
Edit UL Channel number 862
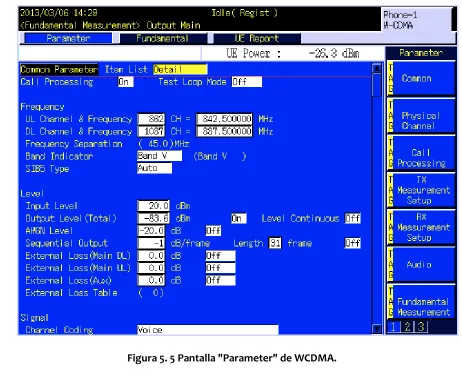(151, 119)
